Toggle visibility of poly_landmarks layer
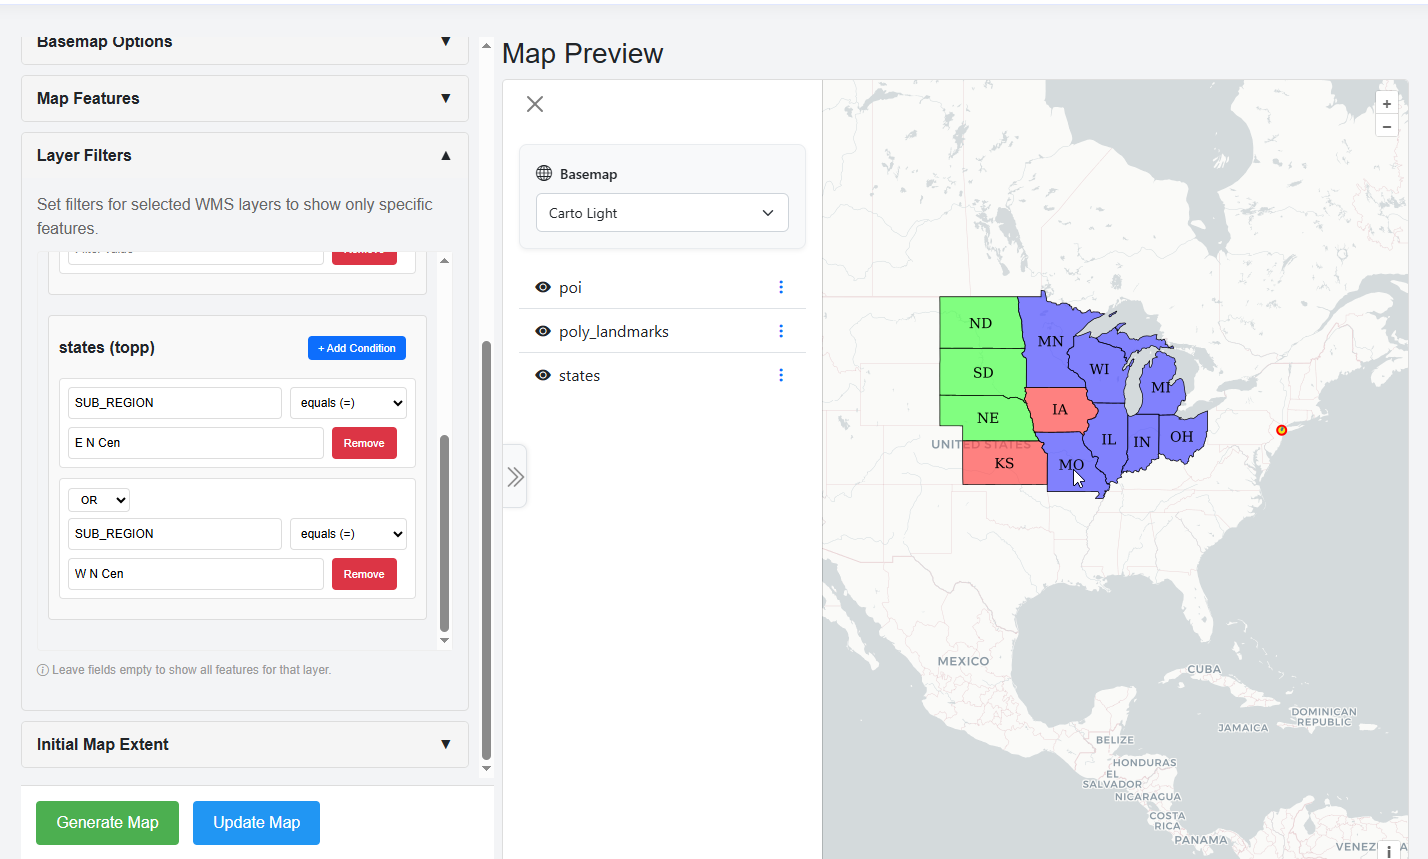 click(543, 331)
